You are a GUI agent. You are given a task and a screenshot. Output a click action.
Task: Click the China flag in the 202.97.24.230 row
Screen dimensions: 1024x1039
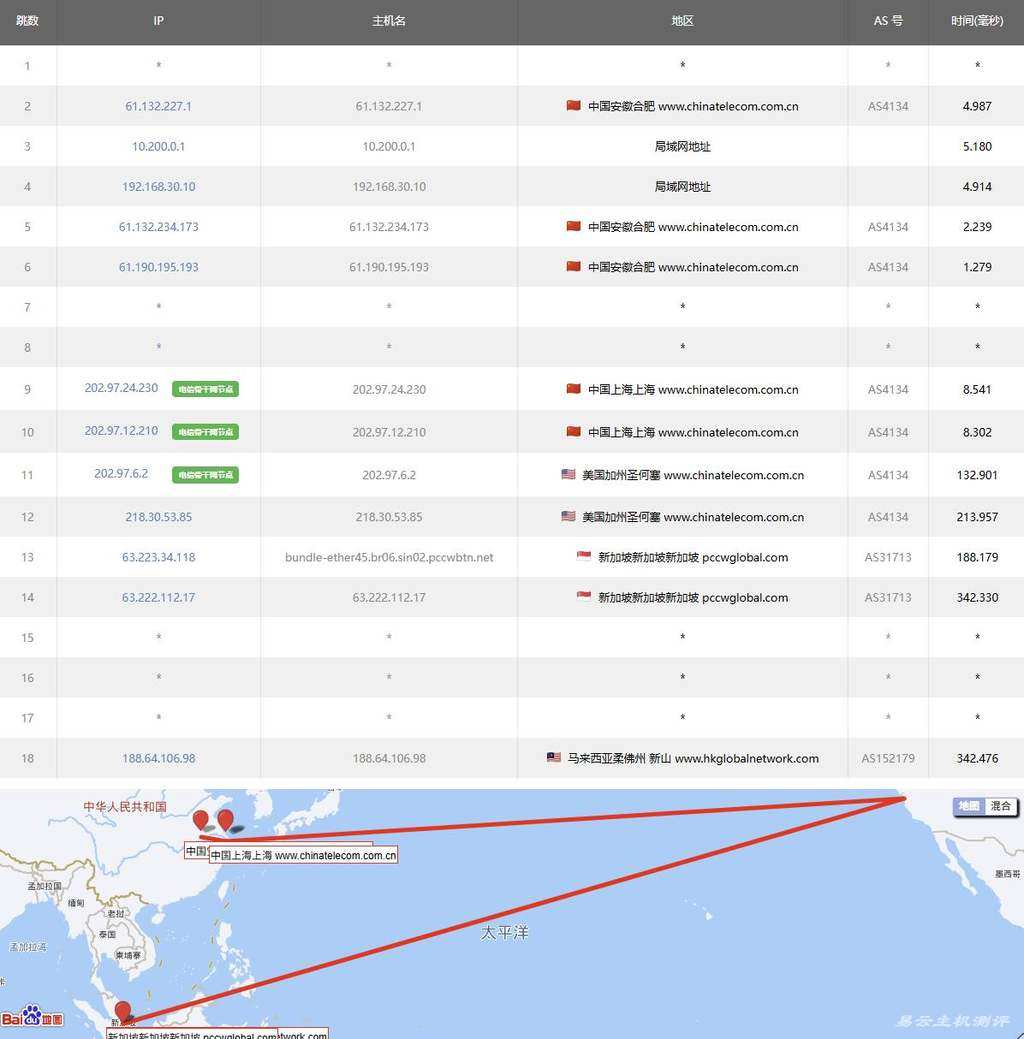(573, 389)
